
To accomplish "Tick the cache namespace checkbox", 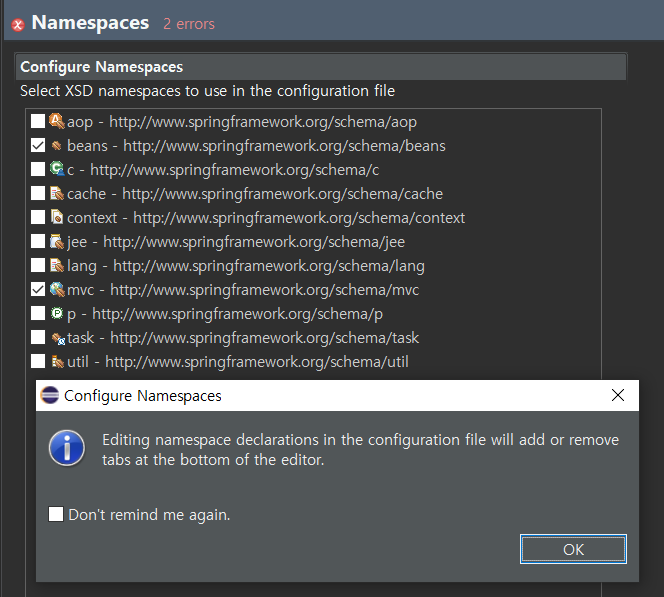I will pos(38,193).
